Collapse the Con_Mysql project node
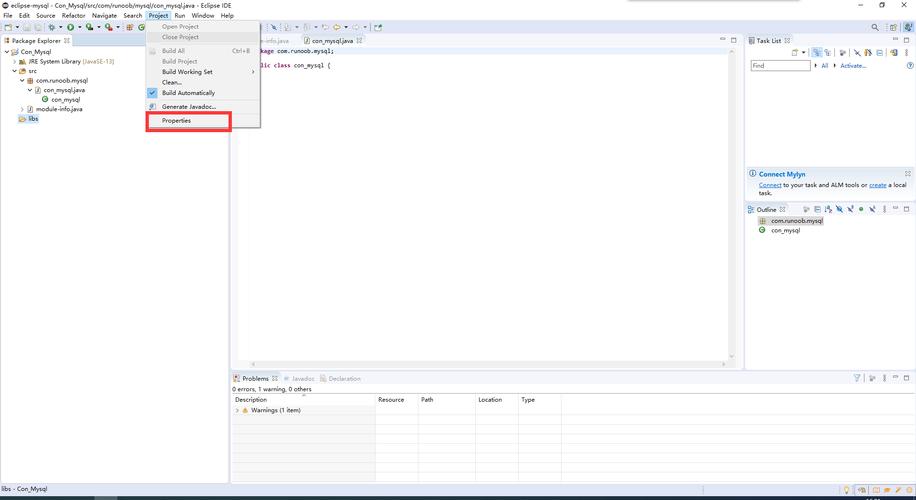Viewport: 916px width, 500px height. click(x=7, y=52)
